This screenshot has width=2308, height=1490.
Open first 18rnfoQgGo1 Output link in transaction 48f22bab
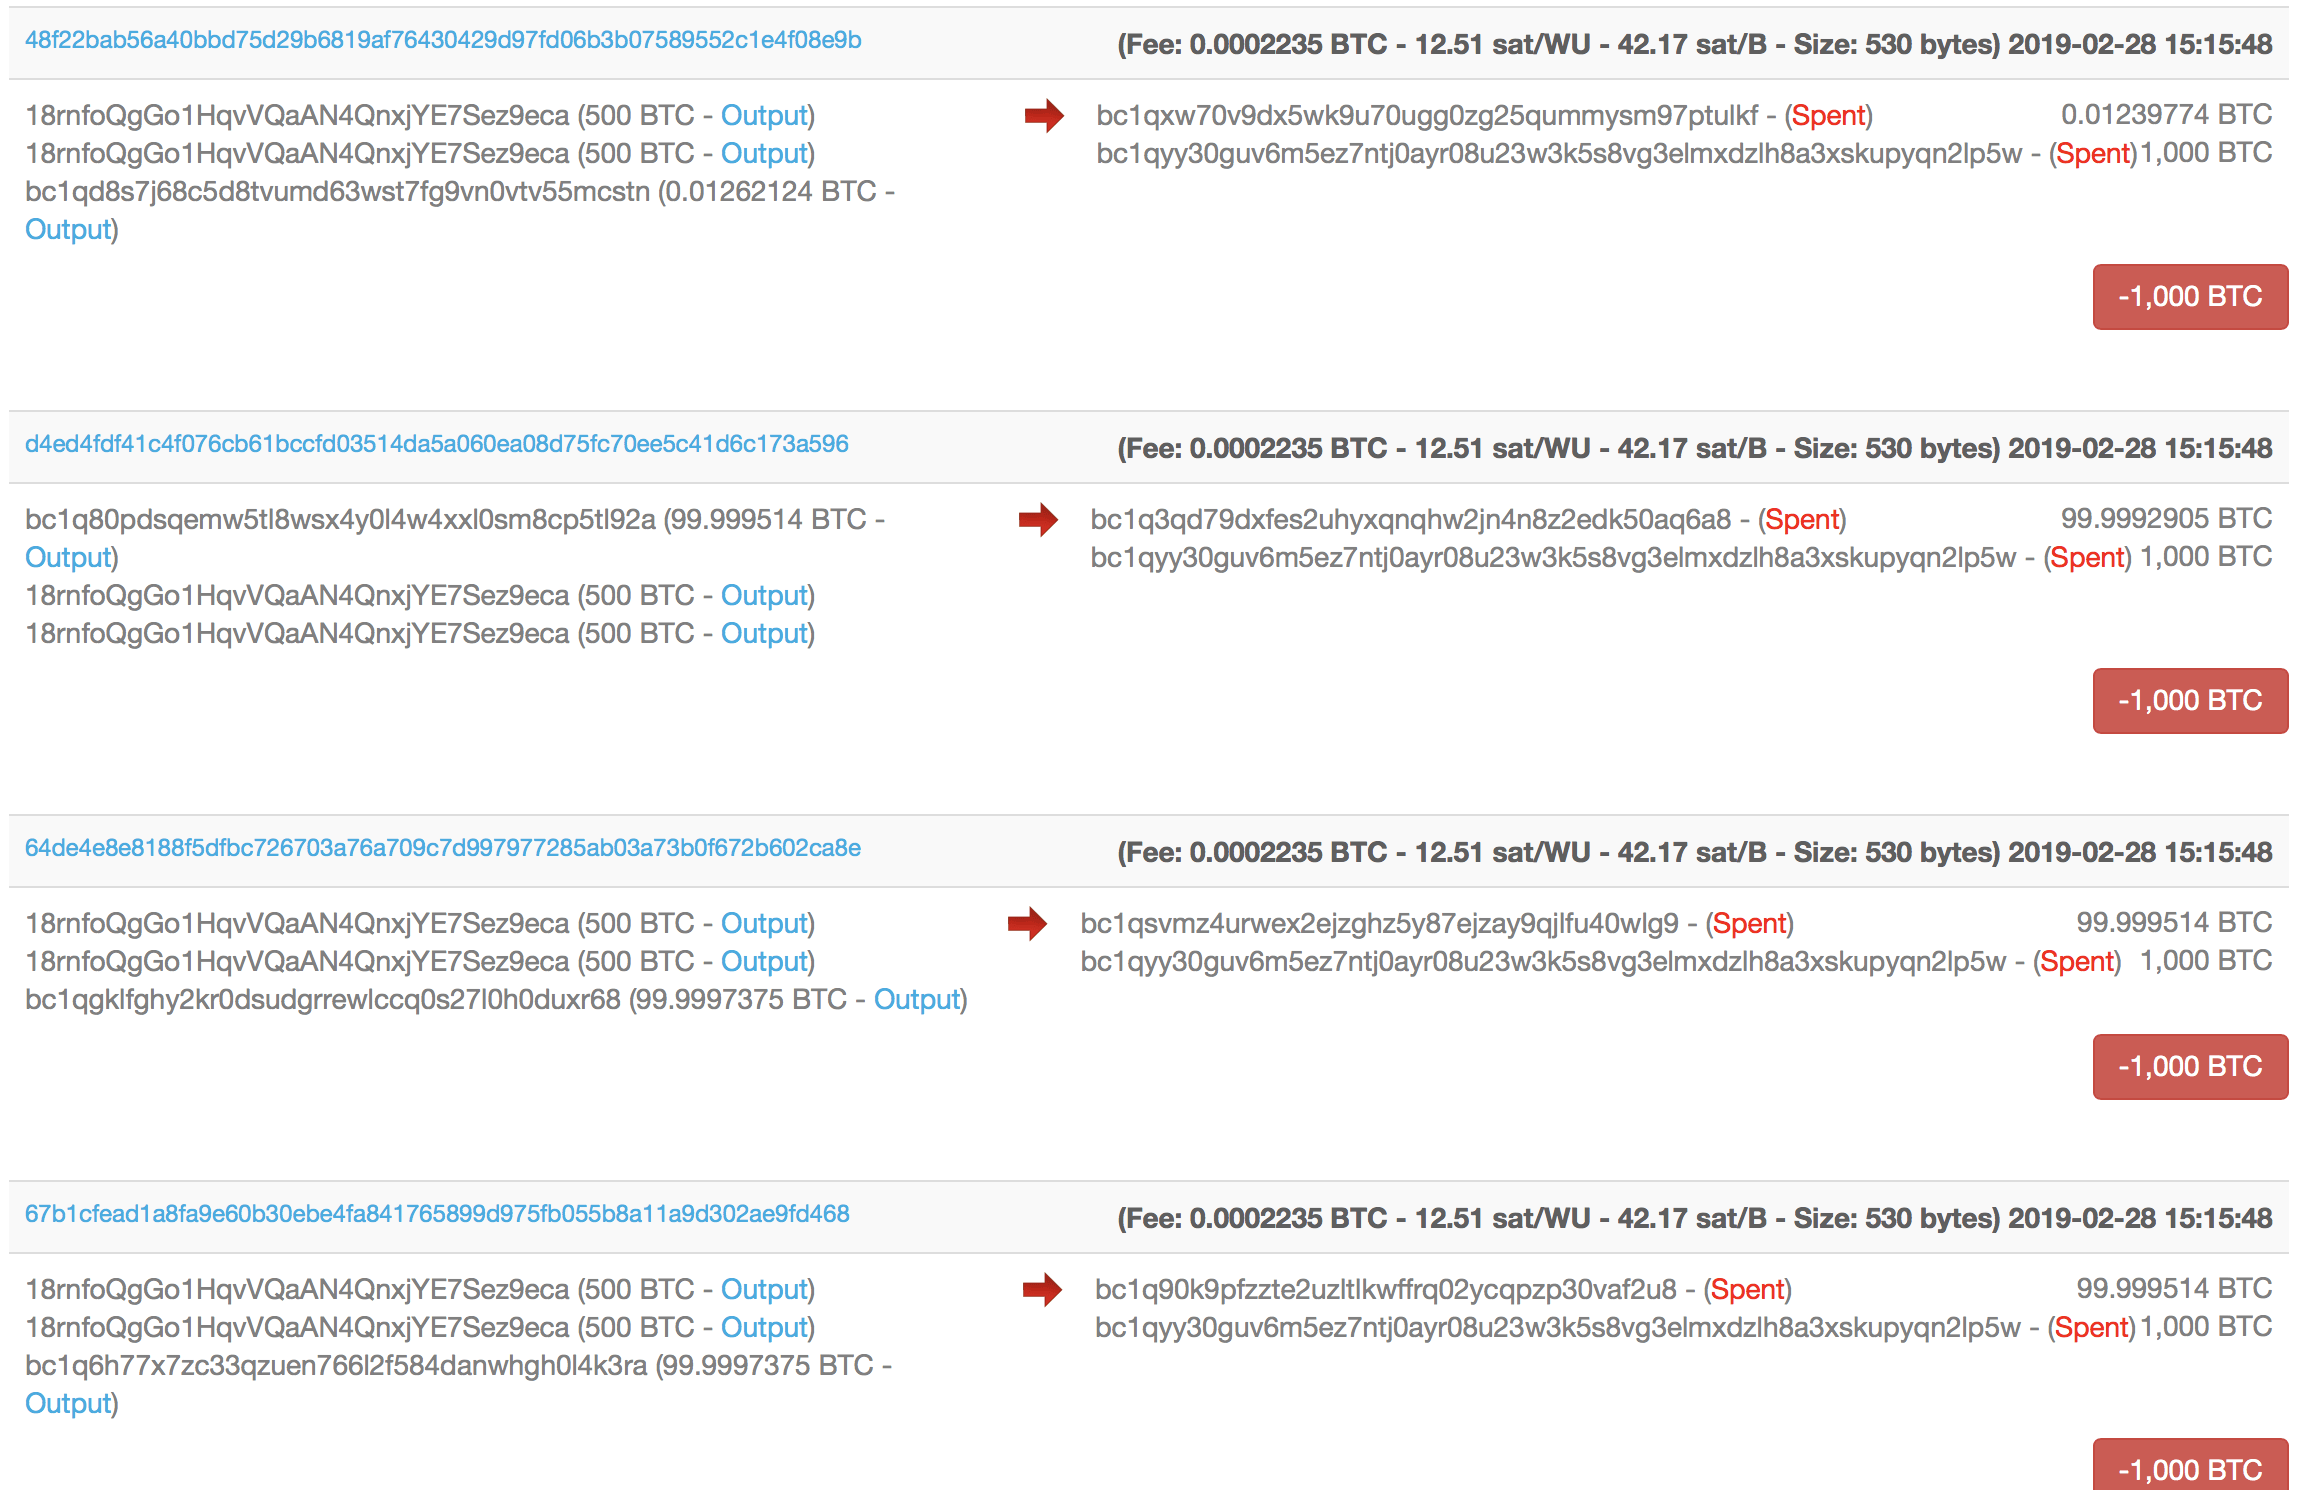point(764,116)
